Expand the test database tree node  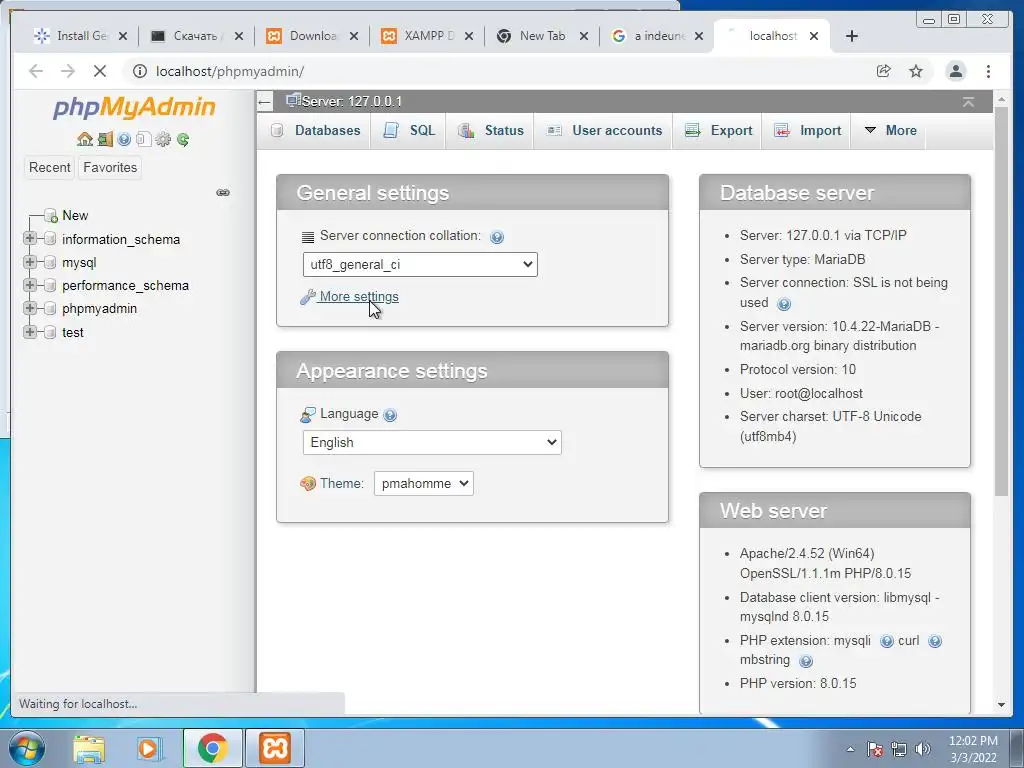tap(29, 332)
